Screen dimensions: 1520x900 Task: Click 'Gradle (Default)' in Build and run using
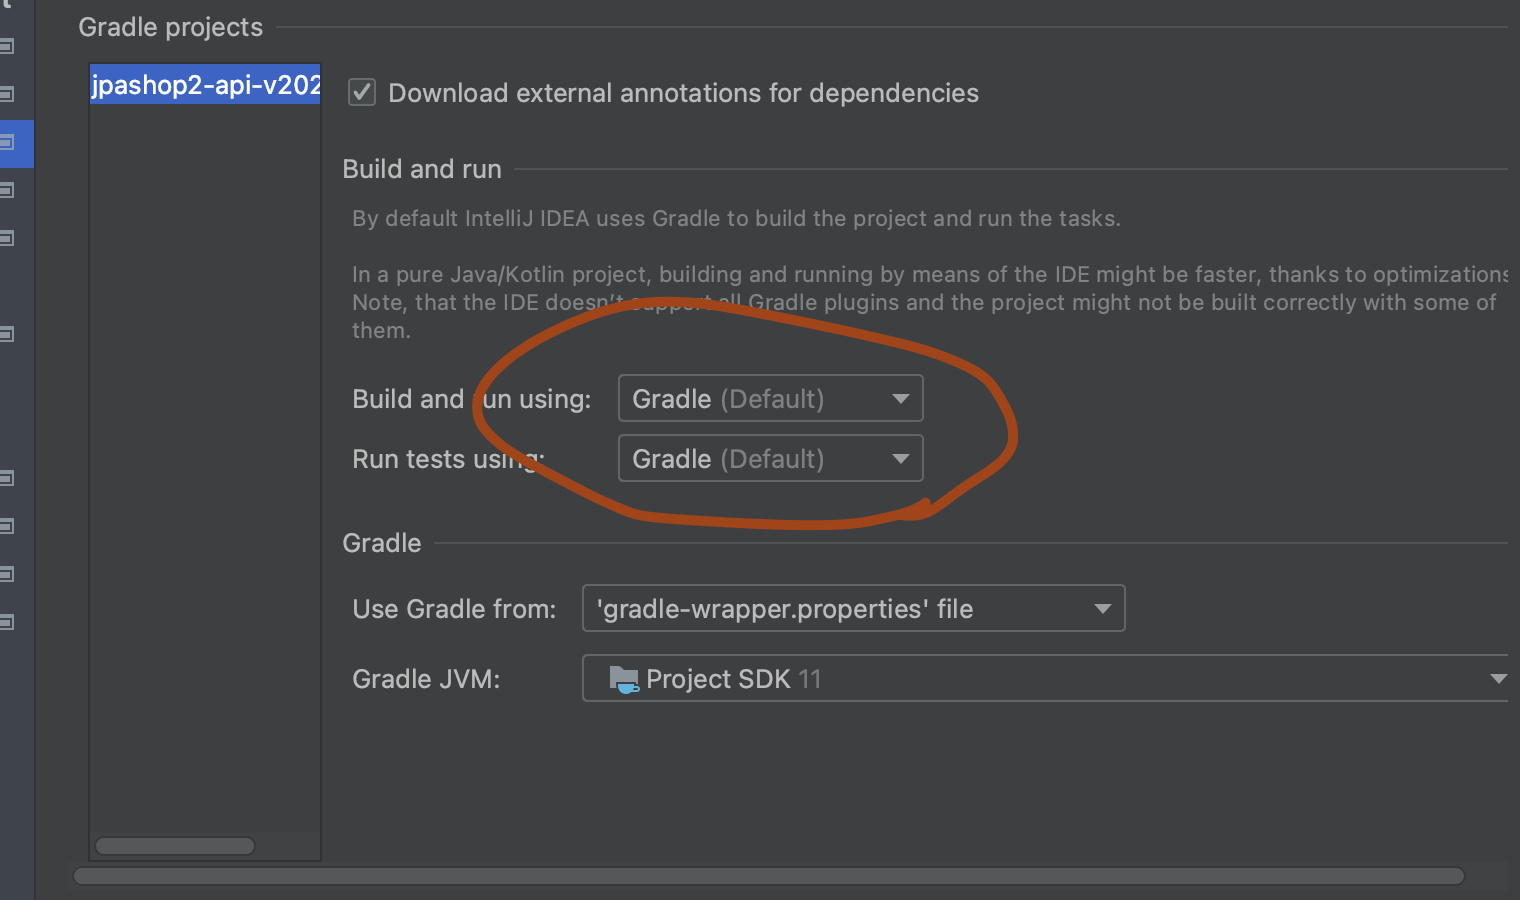728,399
